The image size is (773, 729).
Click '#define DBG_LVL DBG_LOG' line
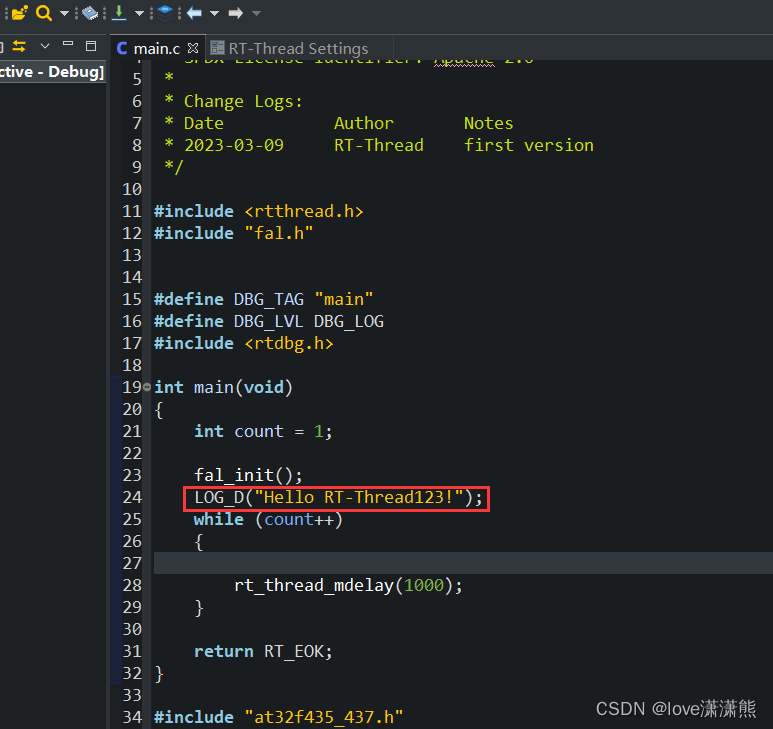269,321
